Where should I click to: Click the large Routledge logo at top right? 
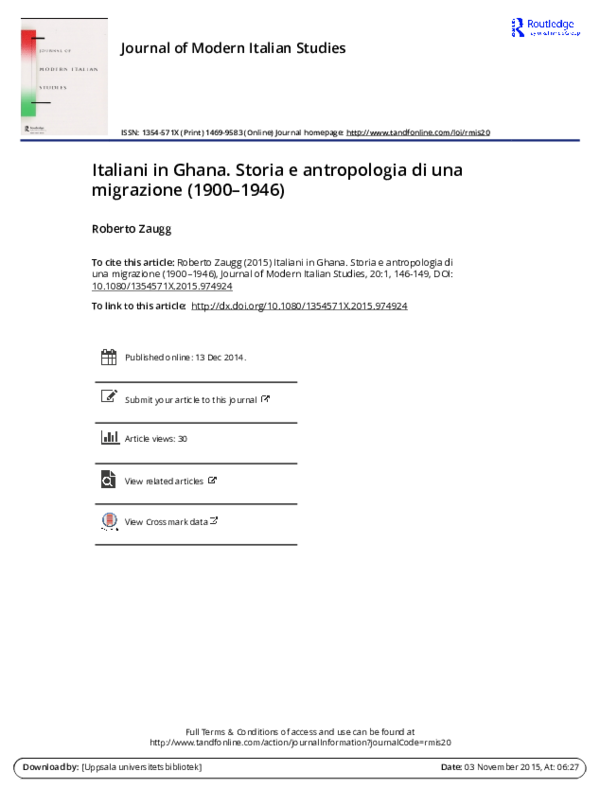coord(545,25)
